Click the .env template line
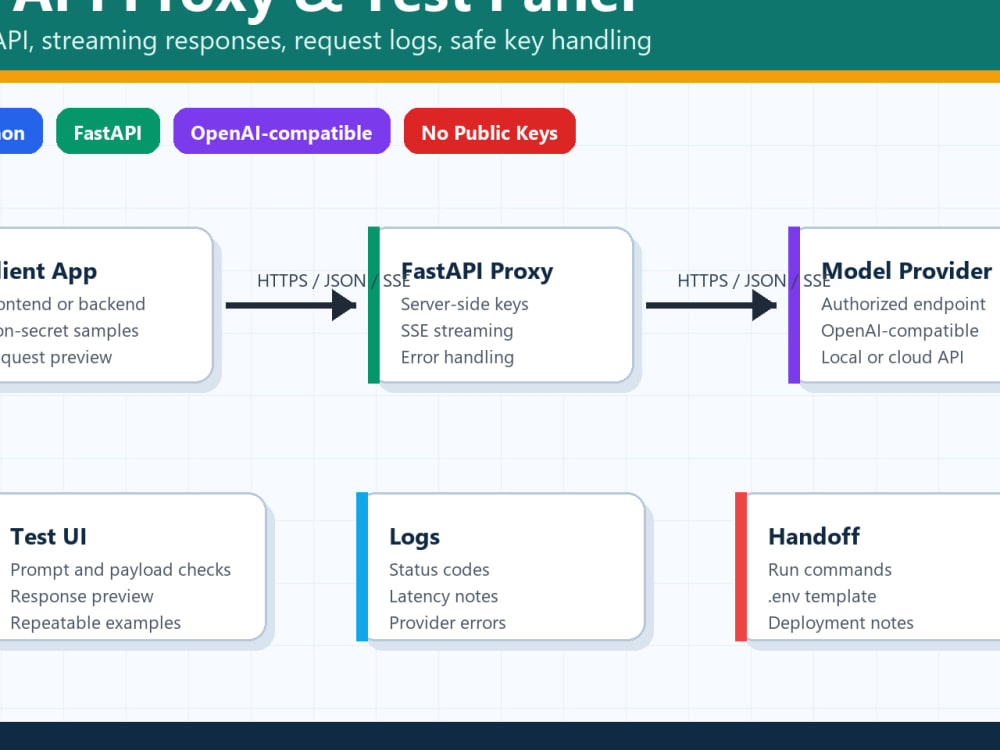The height and width of the screenshot is (750, 1000). click(x=822, y=596)
